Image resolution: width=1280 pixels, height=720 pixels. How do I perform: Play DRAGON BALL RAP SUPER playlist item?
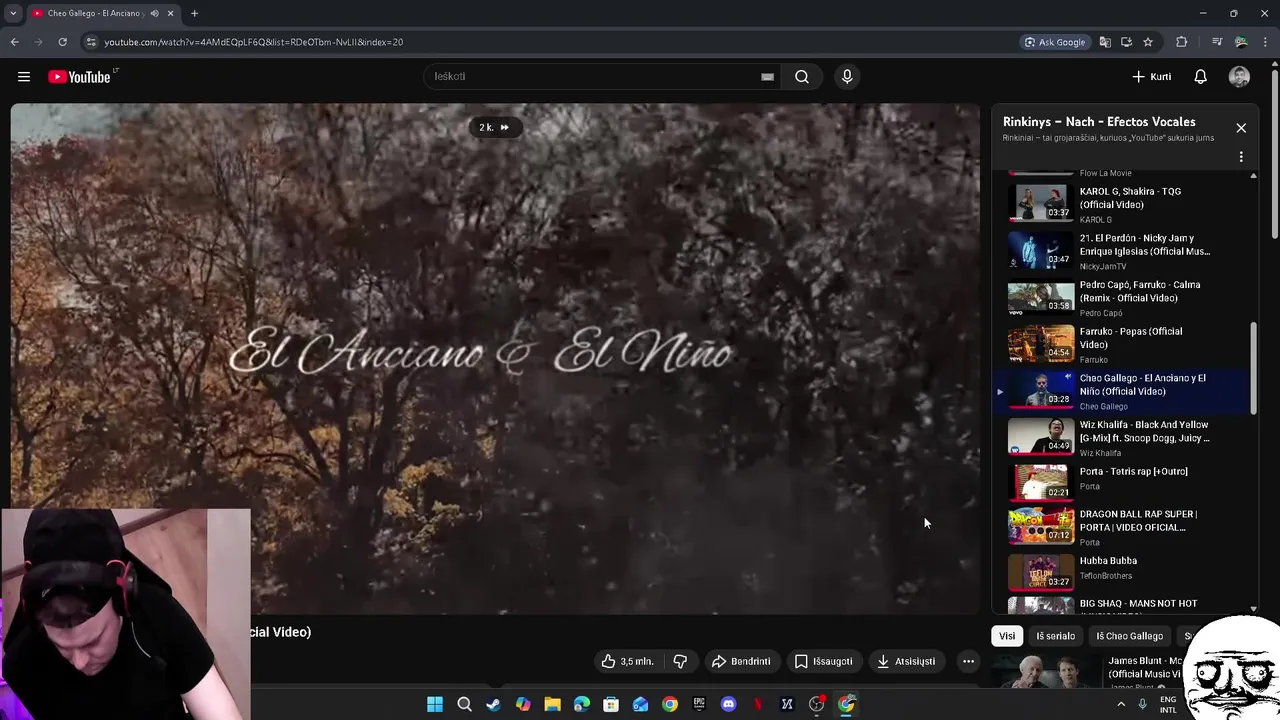coord(1120,527)
